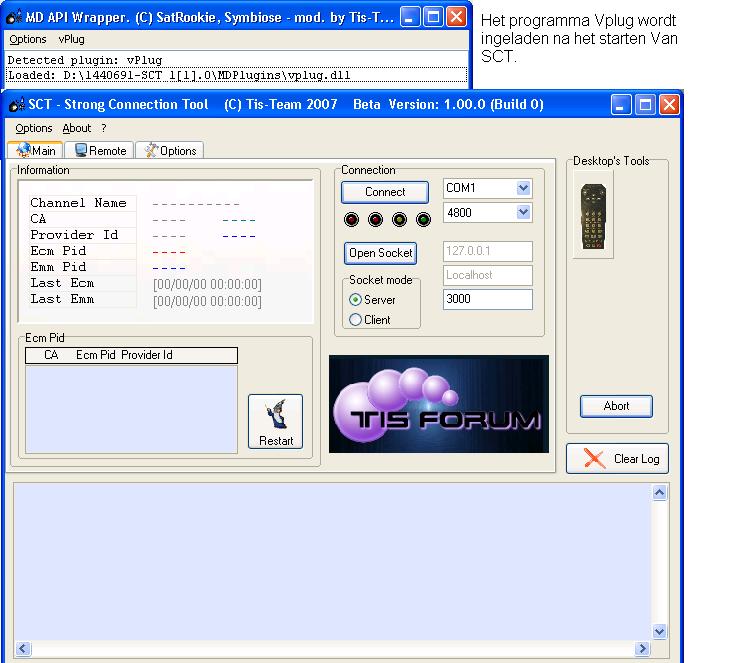Switch to the Remote tab

tap(100, 151)
